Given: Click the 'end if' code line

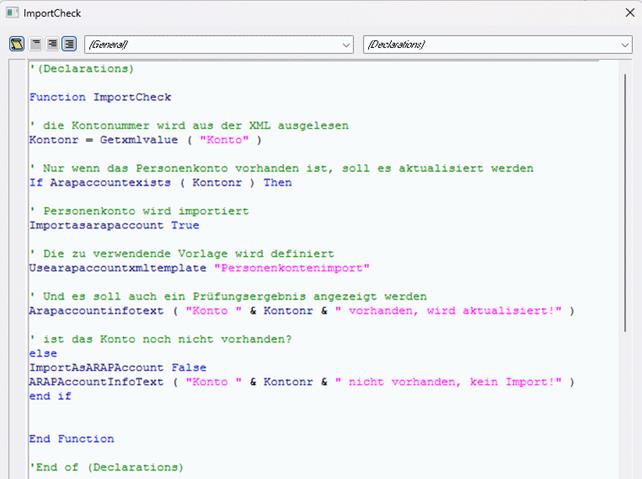Looking at the screenshot, I should pos(50,397).
